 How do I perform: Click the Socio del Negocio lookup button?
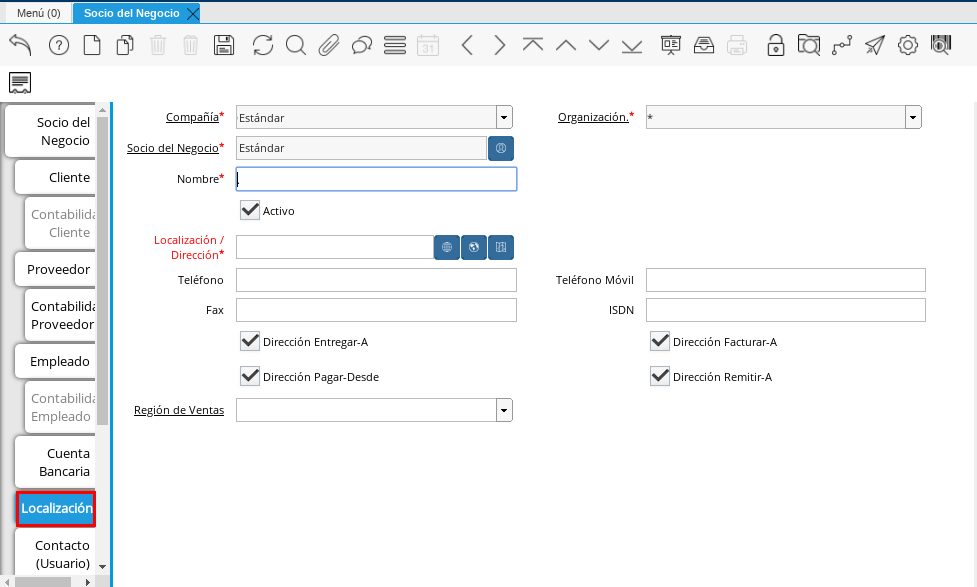500,148
